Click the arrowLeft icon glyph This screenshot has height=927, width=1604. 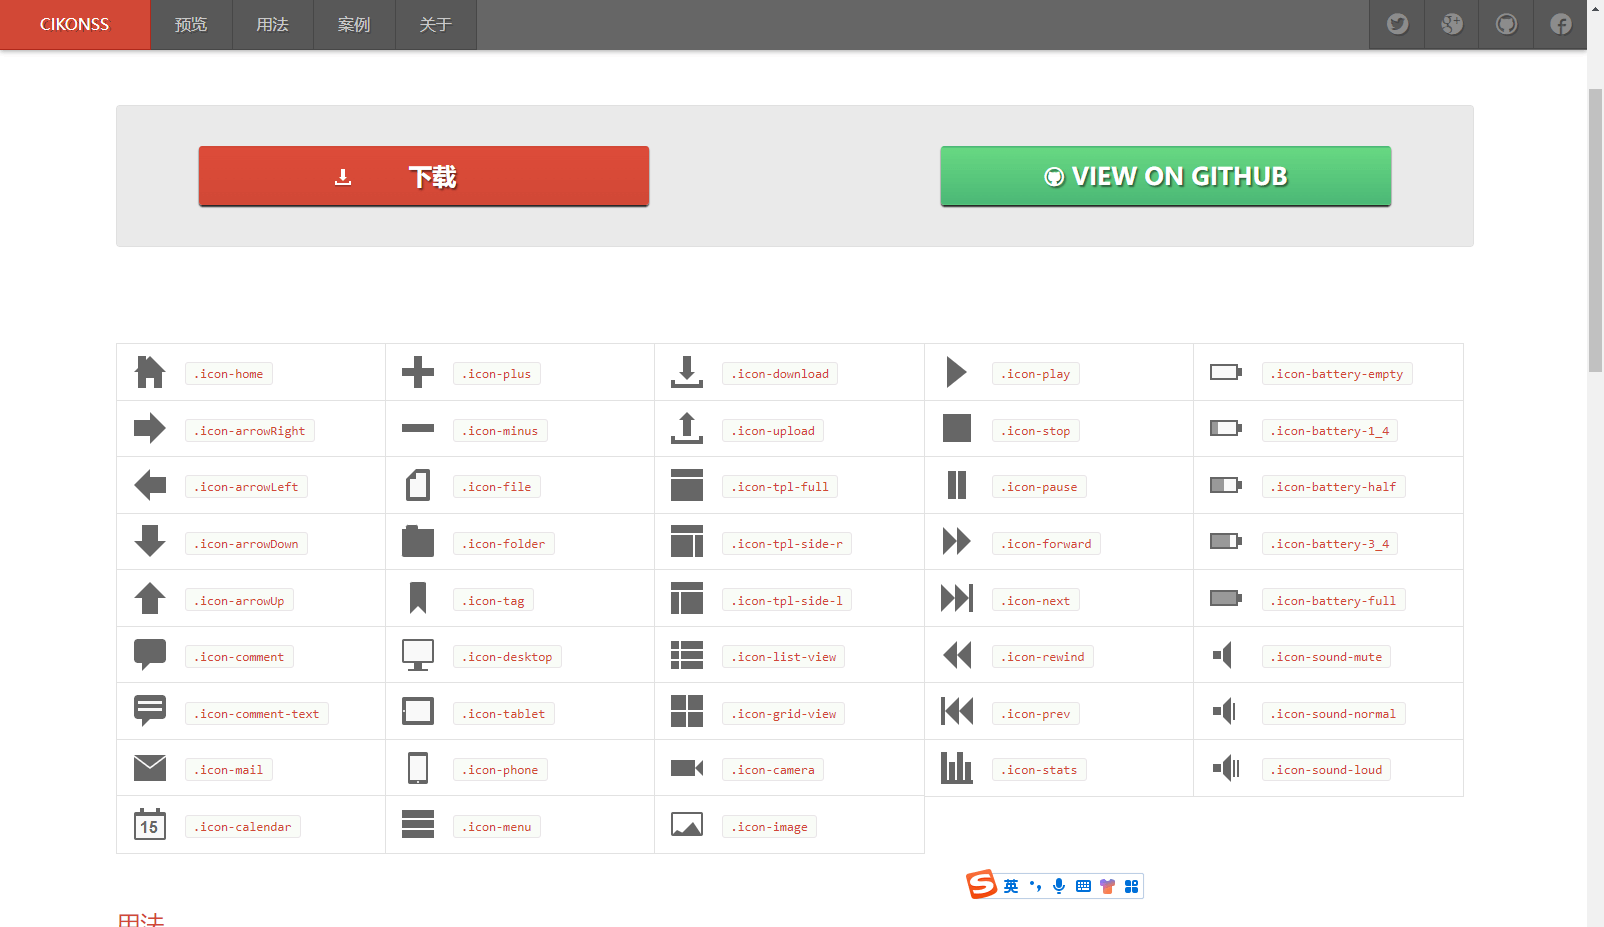(150, 485)
